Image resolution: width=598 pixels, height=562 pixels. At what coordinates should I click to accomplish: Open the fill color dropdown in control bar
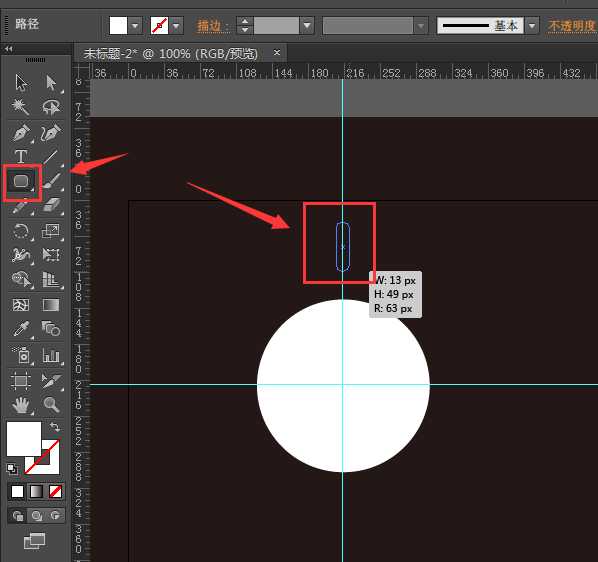click(135, 26)
